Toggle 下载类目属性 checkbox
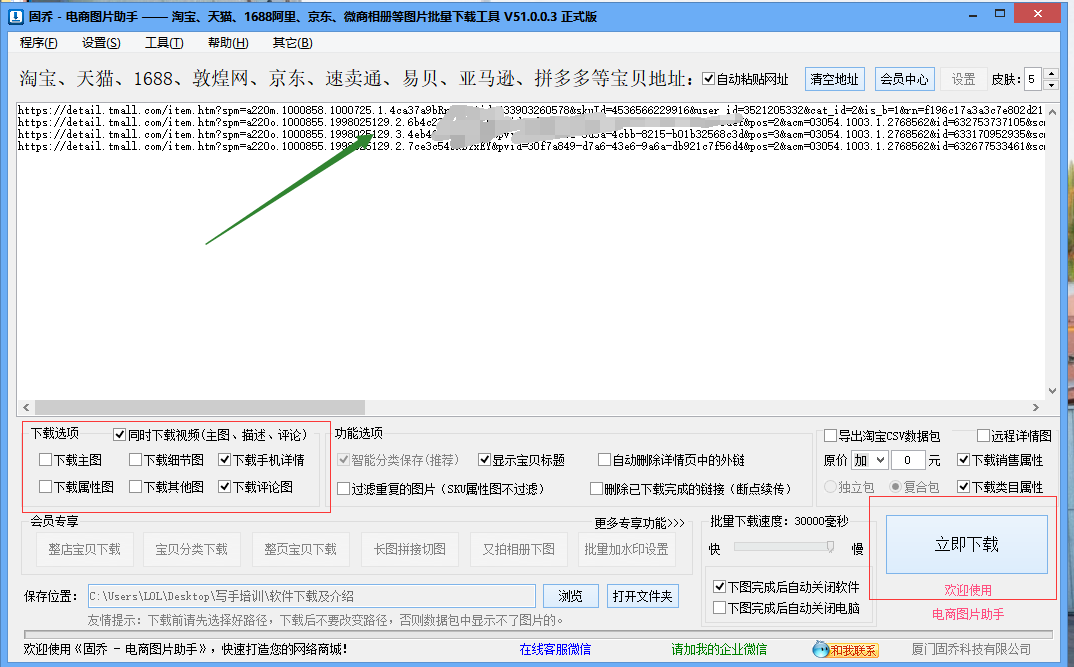The image size is (1074, 667). click(x=963, y=486)
